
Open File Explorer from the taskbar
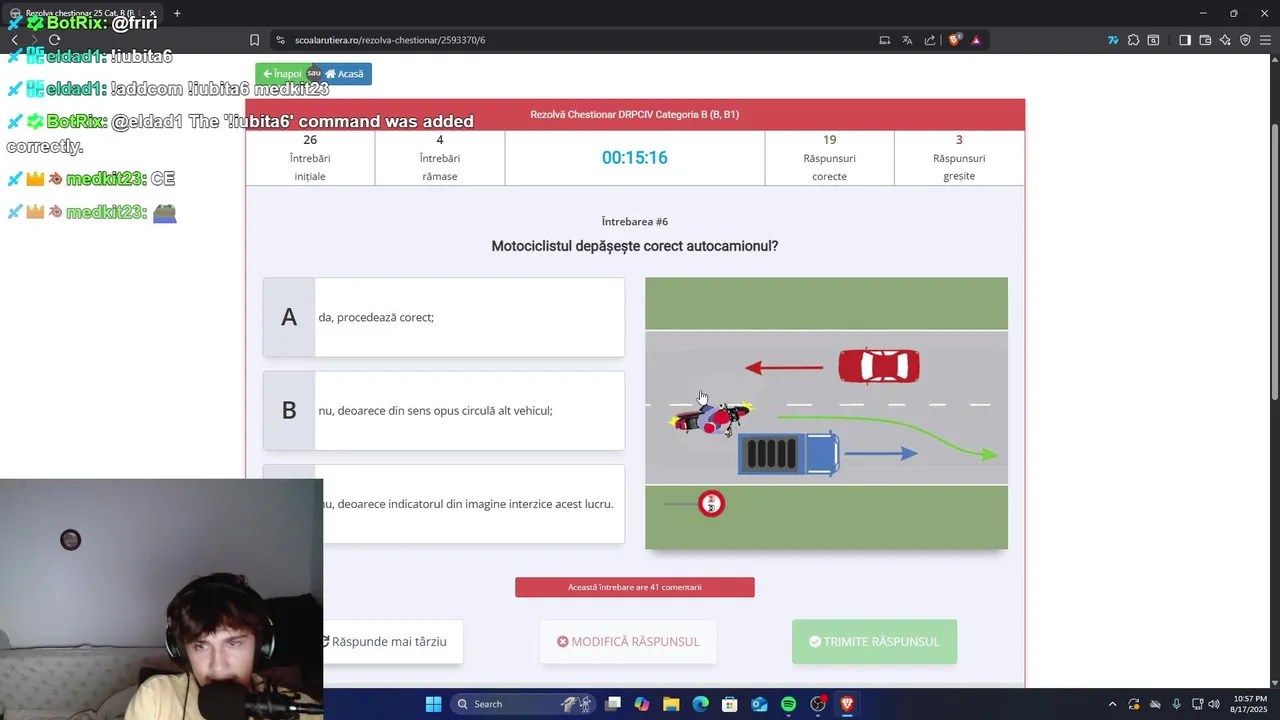[671, 704]
